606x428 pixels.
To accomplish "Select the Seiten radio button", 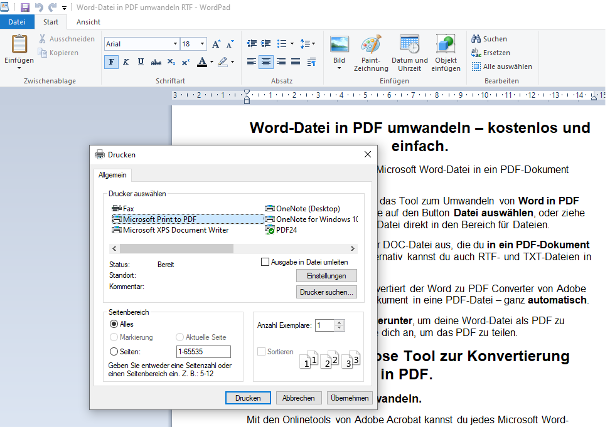I will click(113, 351).
